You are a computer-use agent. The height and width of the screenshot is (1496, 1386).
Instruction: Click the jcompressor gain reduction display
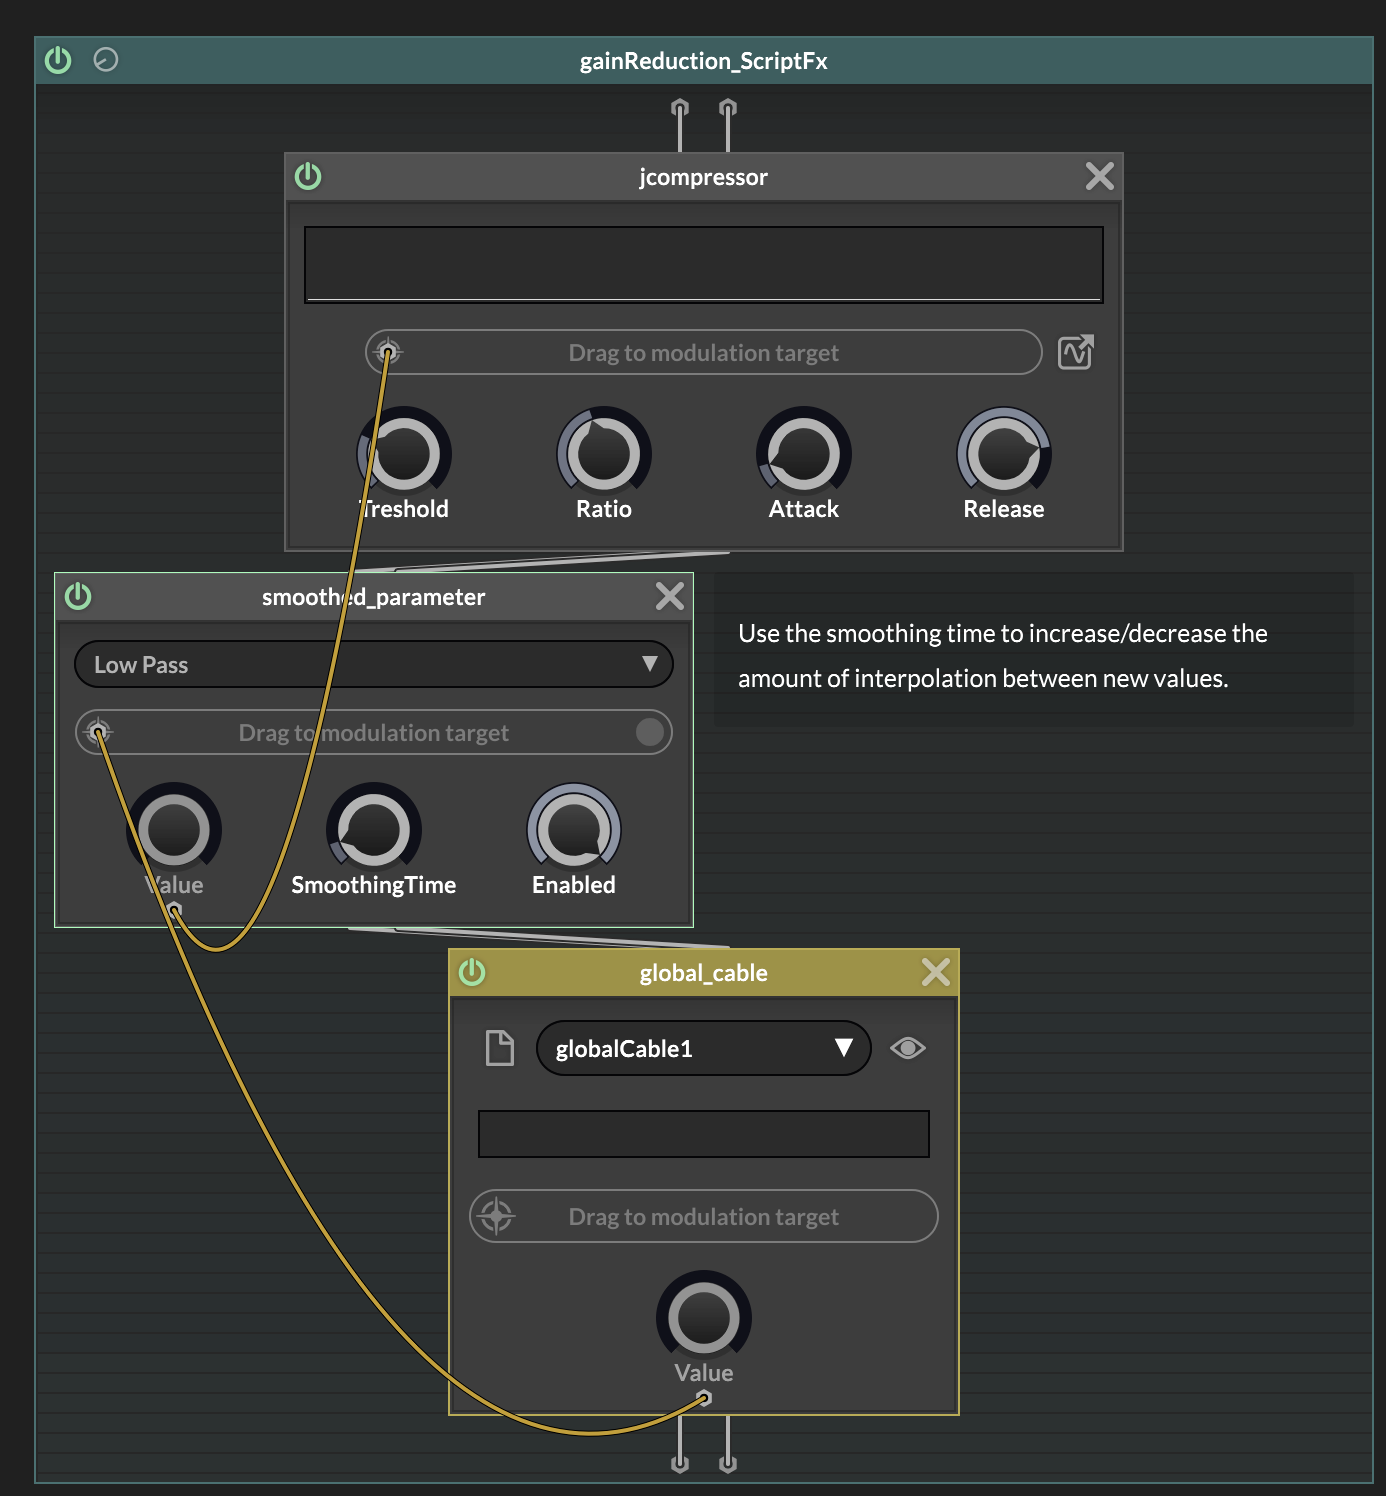point(703,264)
